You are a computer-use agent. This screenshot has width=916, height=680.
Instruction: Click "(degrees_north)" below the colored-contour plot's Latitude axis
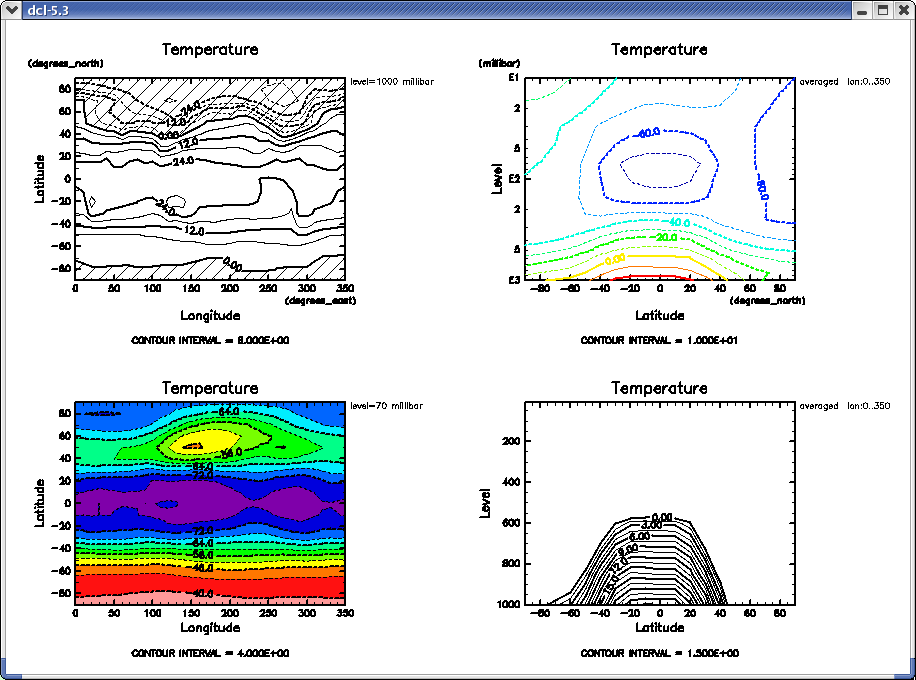click(768, 301)
